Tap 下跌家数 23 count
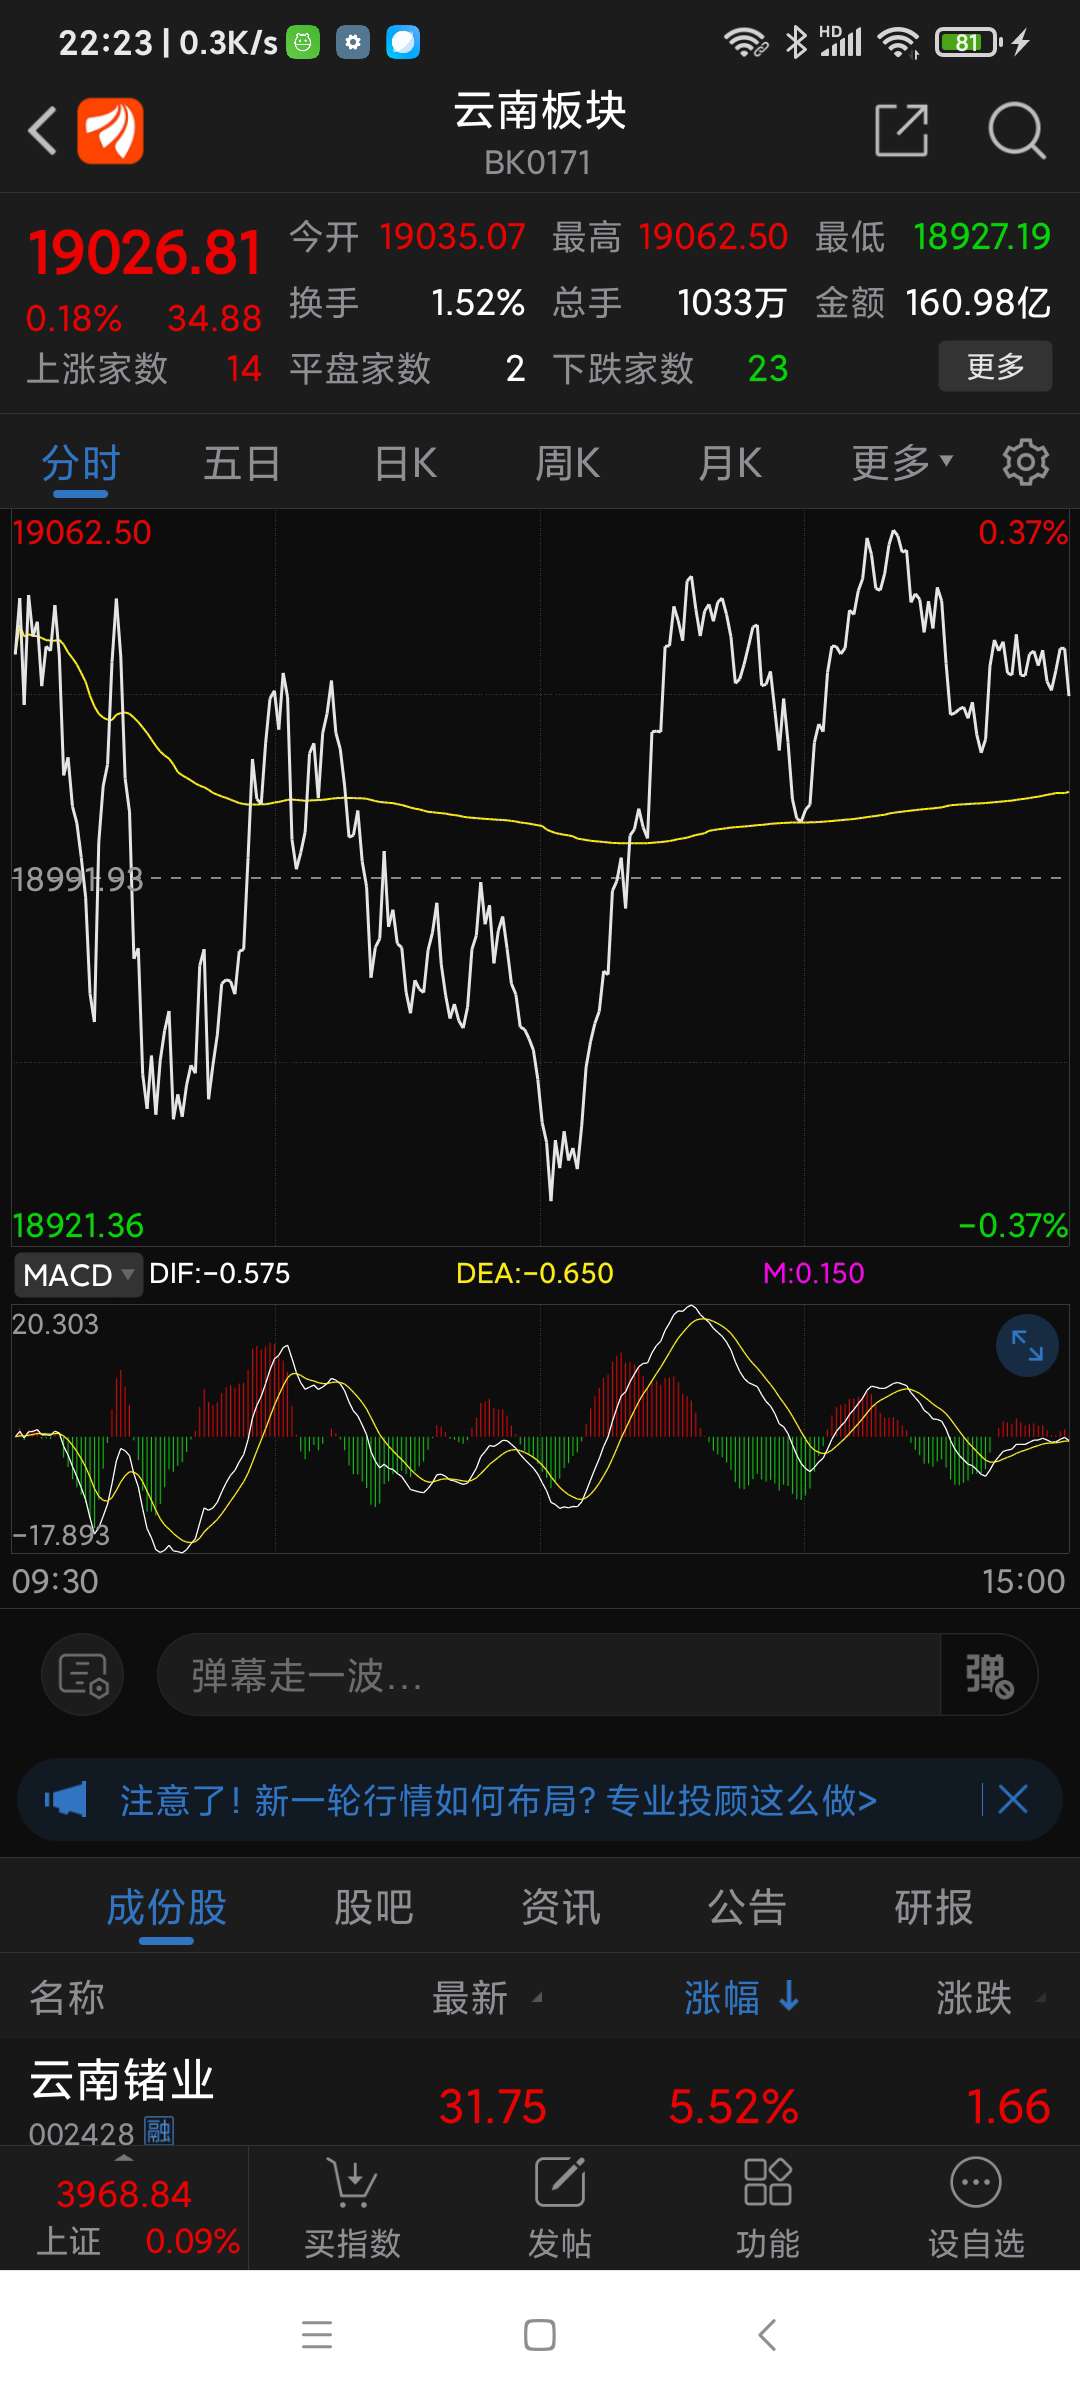 [671, 369]
